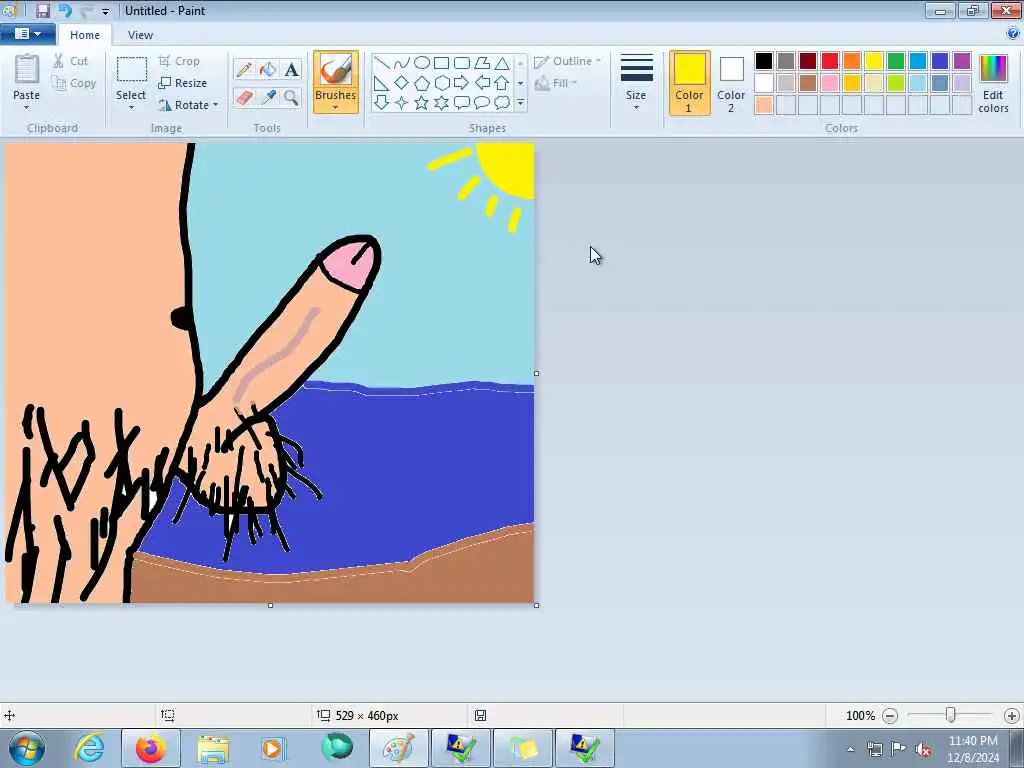Choose the Oval shape
1024x768 pixels.
[x=422, y=63]
